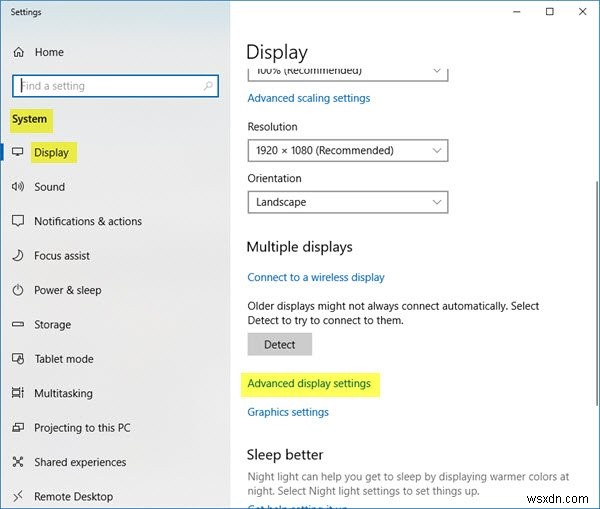Open Tablet mode settings
Viewport: 600px width, 509px height.
pyautogui.click(x=64, y=359)
